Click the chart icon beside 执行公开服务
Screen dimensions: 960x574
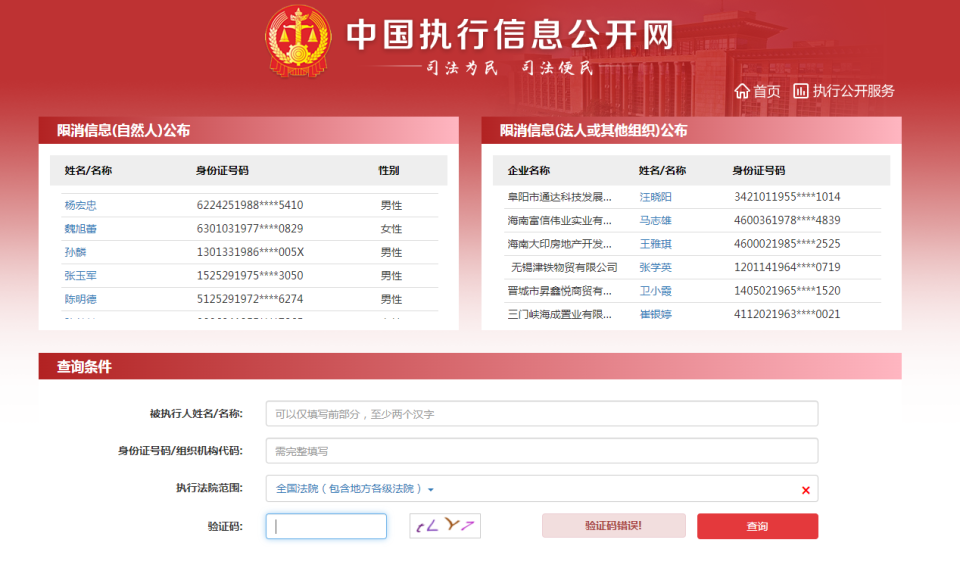(x=801, y=91)
